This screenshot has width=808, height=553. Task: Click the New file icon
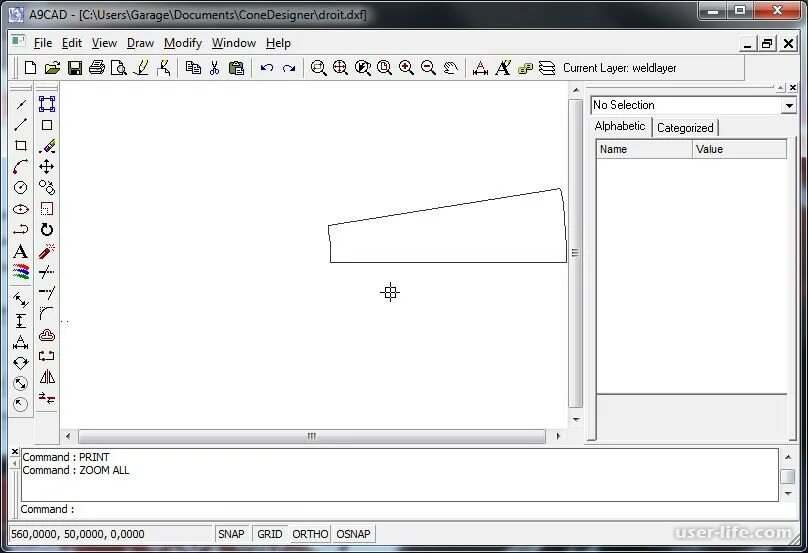30,68
